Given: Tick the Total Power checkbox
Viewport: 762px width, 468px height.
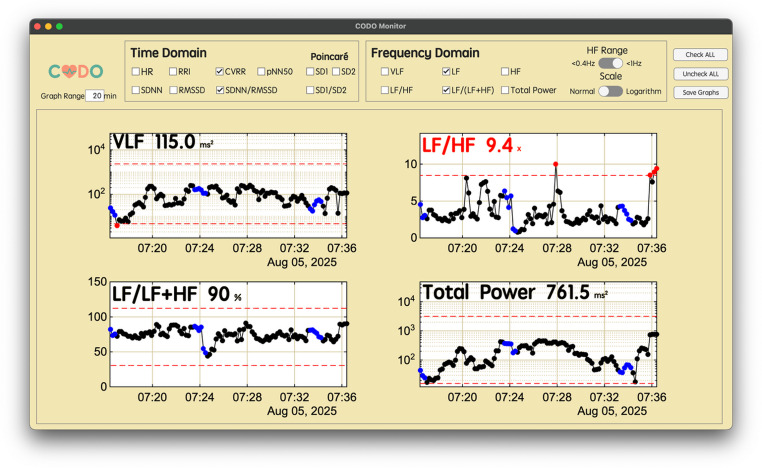Looking at the screenshot, I should coord(505,90).
